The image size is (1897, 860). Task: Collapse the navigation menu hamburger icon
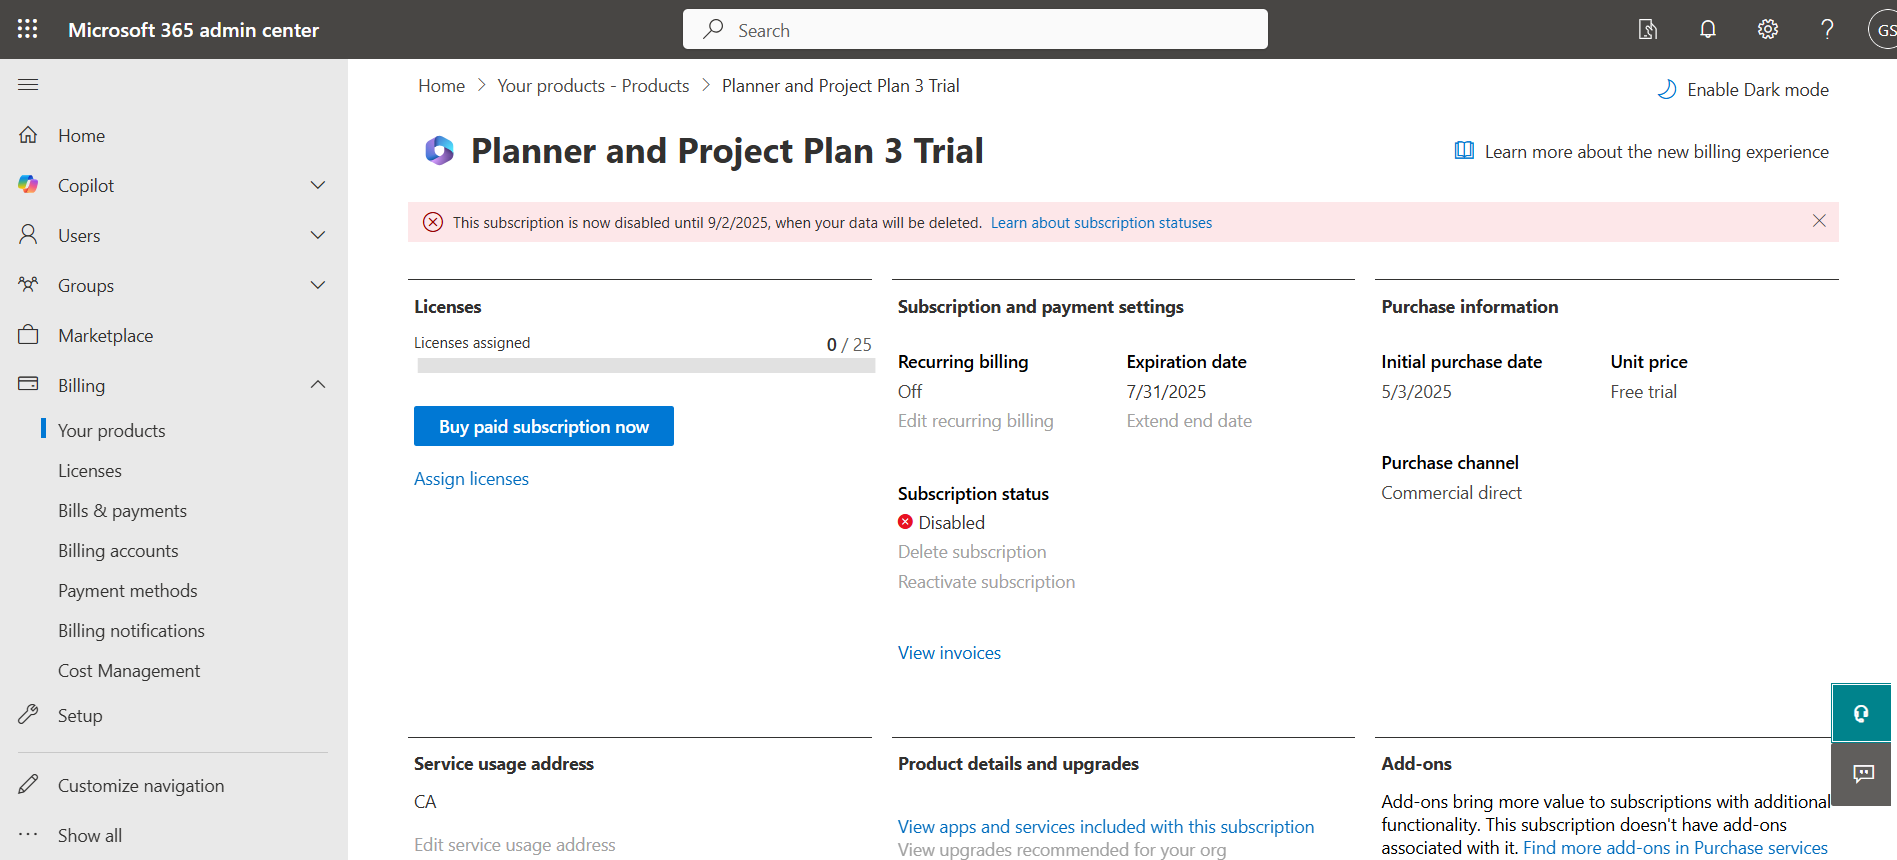28,85
